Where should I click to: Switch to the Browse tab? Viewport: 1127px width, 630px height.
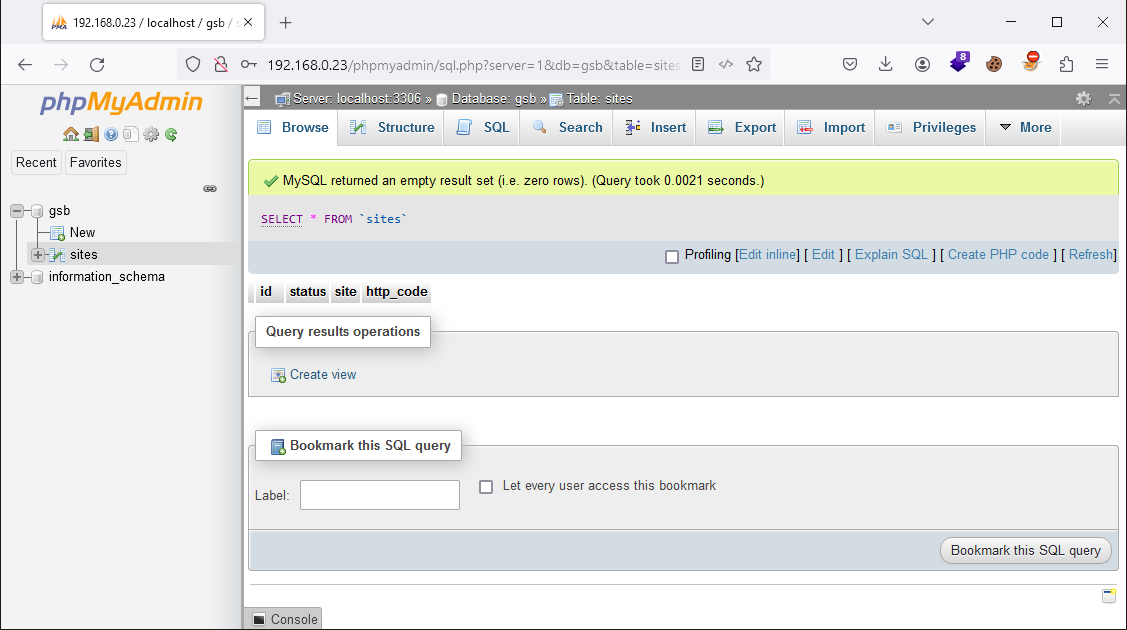[x=293, y=127]
